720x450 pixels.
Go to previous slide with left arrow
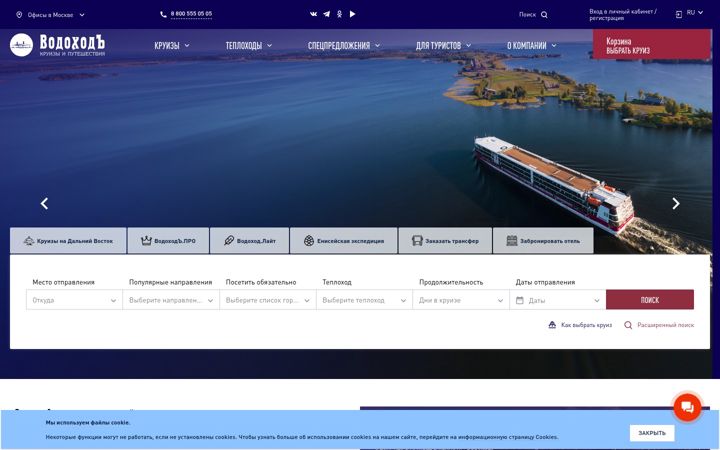point(45,203)
